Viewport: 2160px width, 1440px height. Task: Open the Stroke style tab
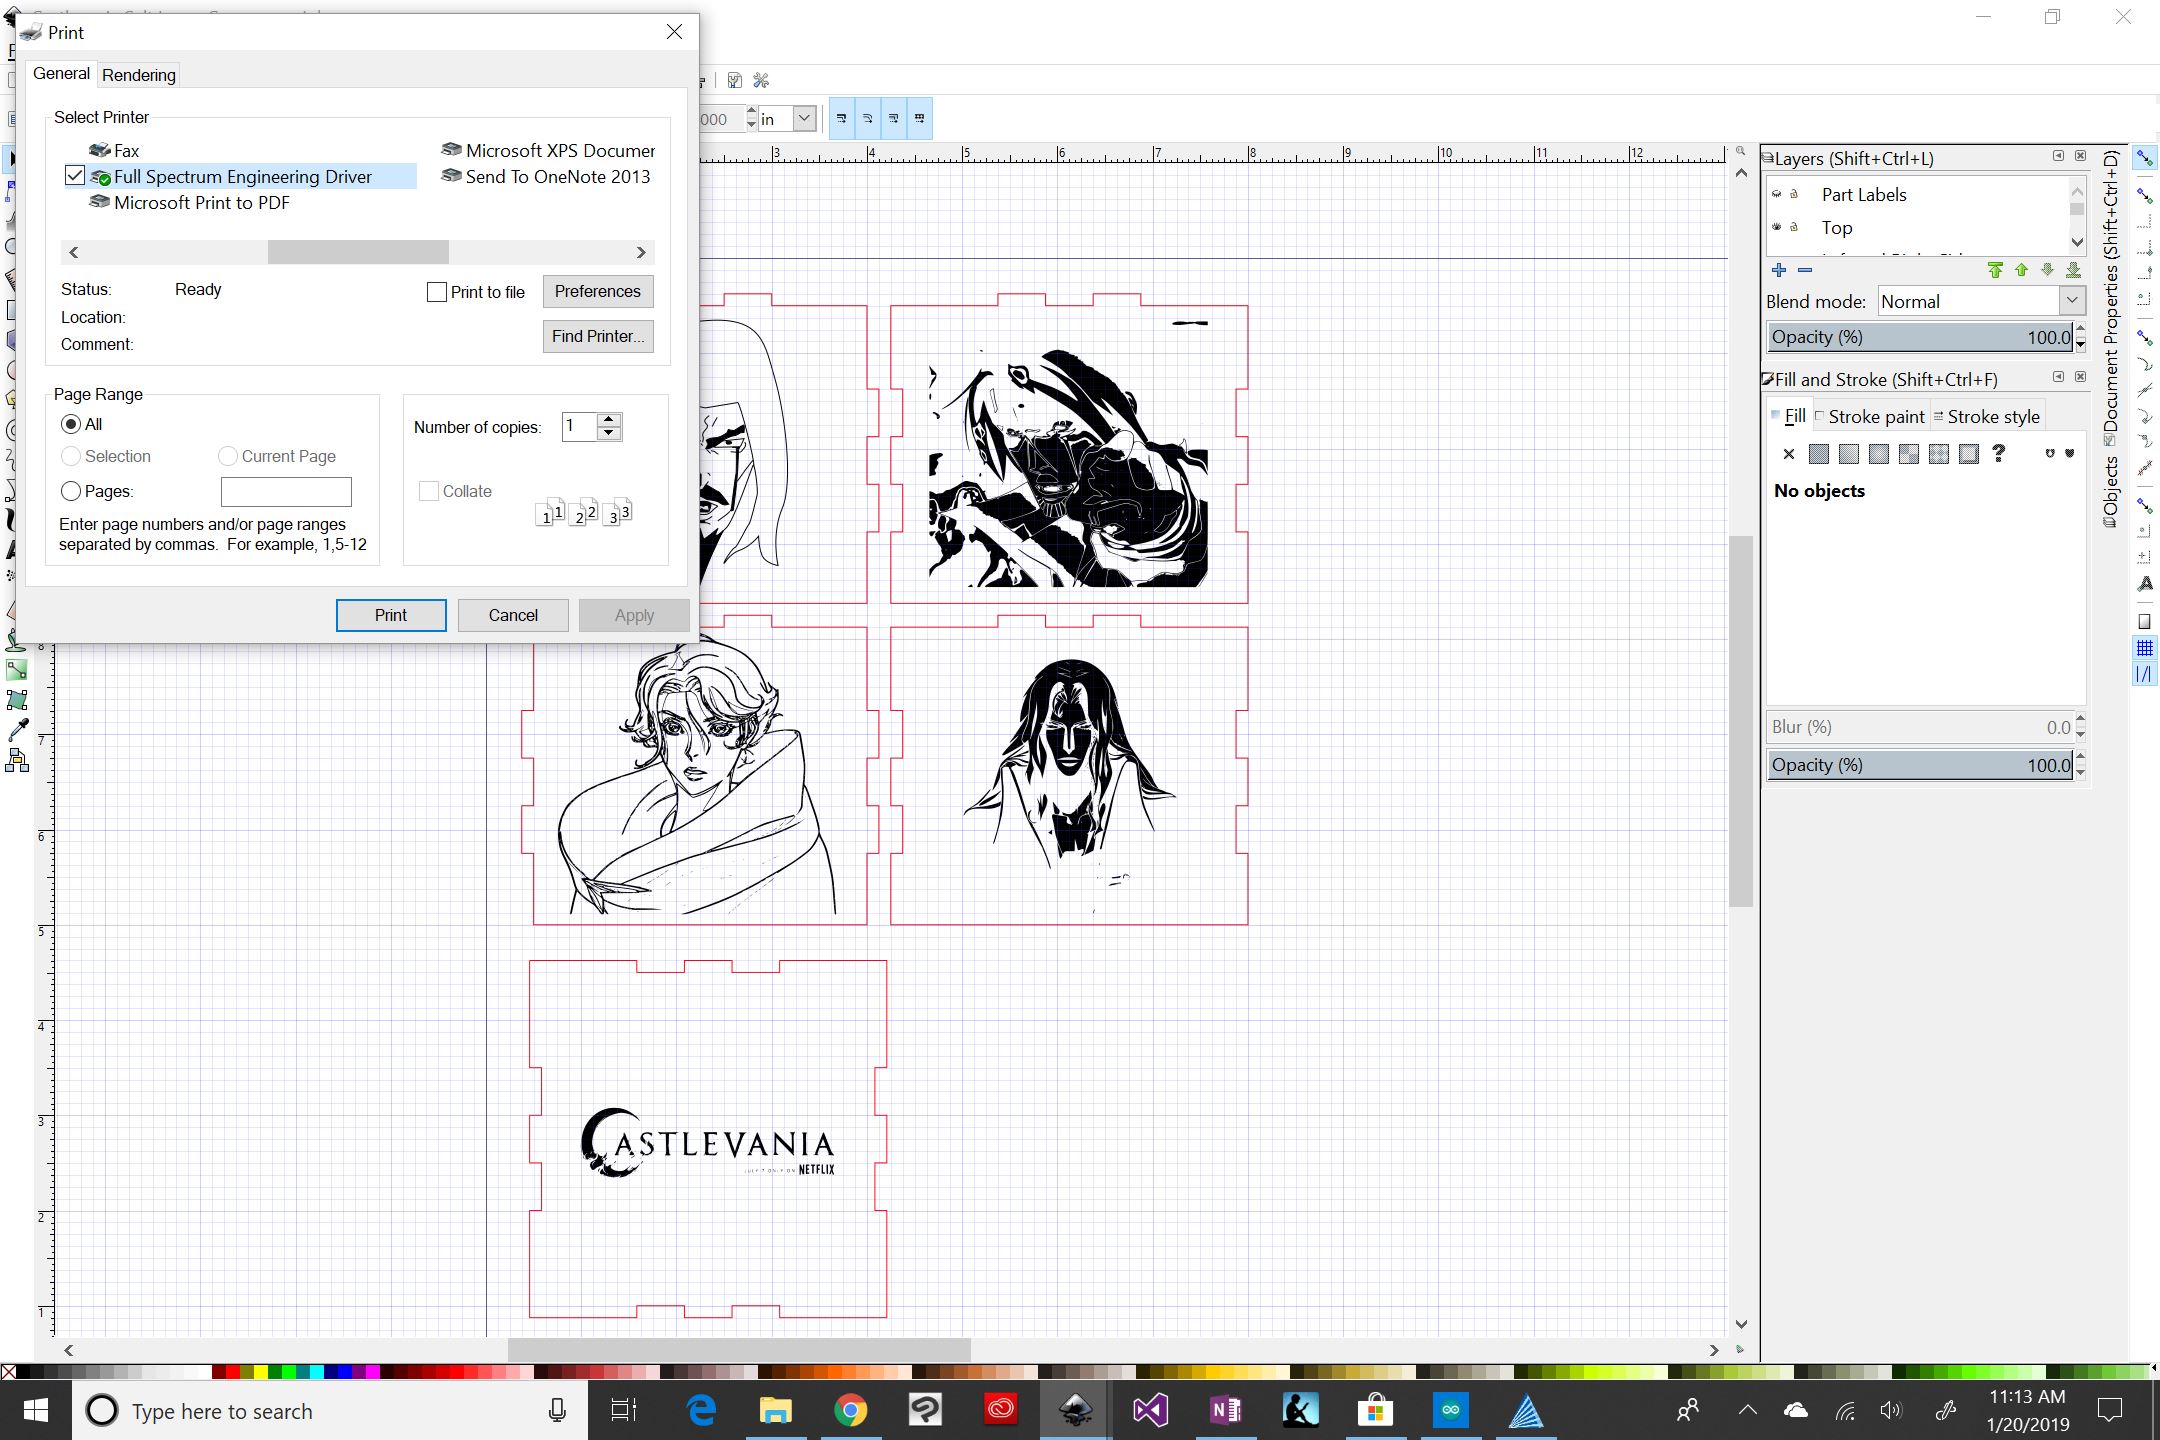point(1986,416)
